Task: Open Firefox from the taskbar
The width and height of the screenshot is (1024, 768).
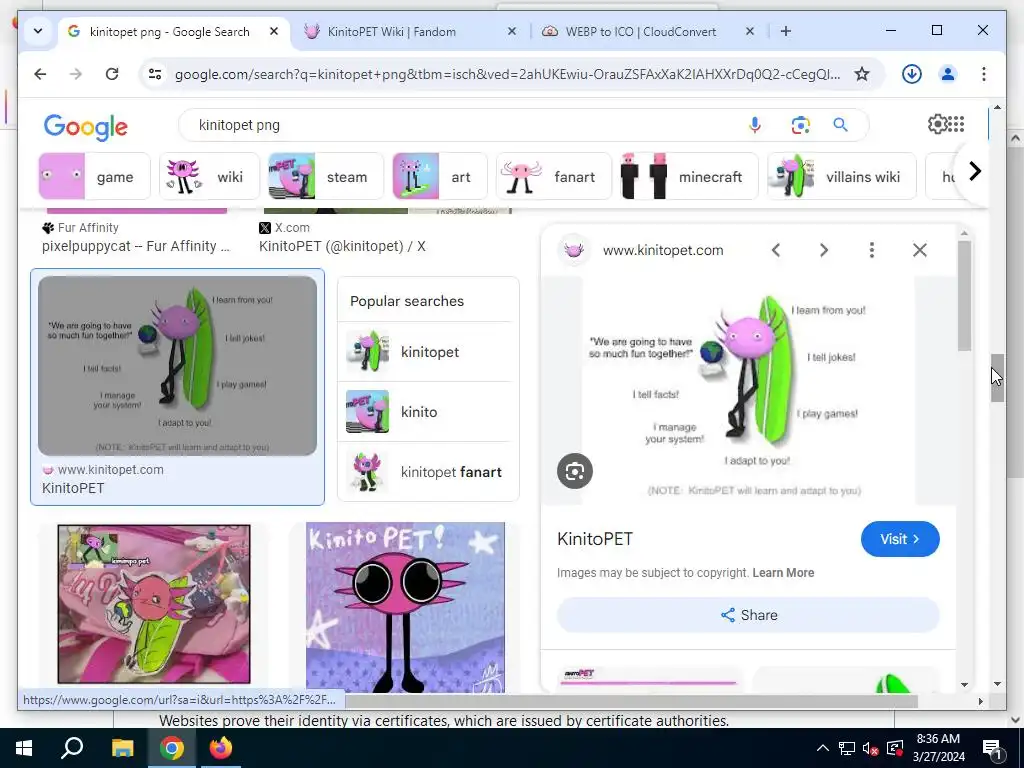Action: tap(221, 748)
